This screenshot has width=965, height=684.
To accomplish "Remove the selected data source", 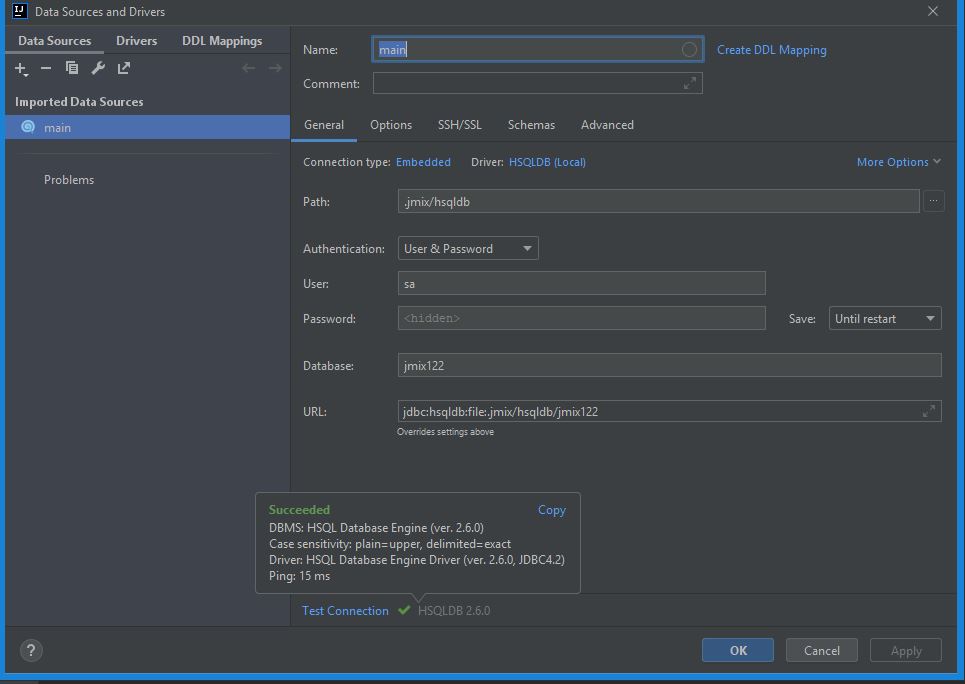I will (x=46, y=68).
